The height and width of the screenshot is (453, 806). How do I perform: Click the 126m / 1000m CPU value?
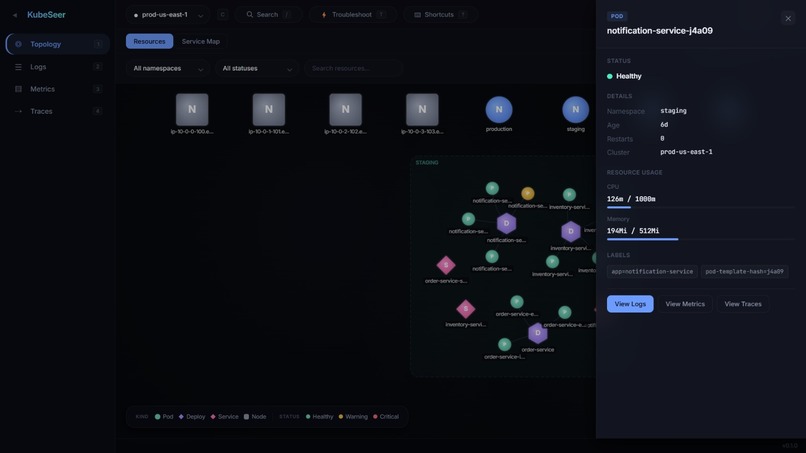(631, 199)
